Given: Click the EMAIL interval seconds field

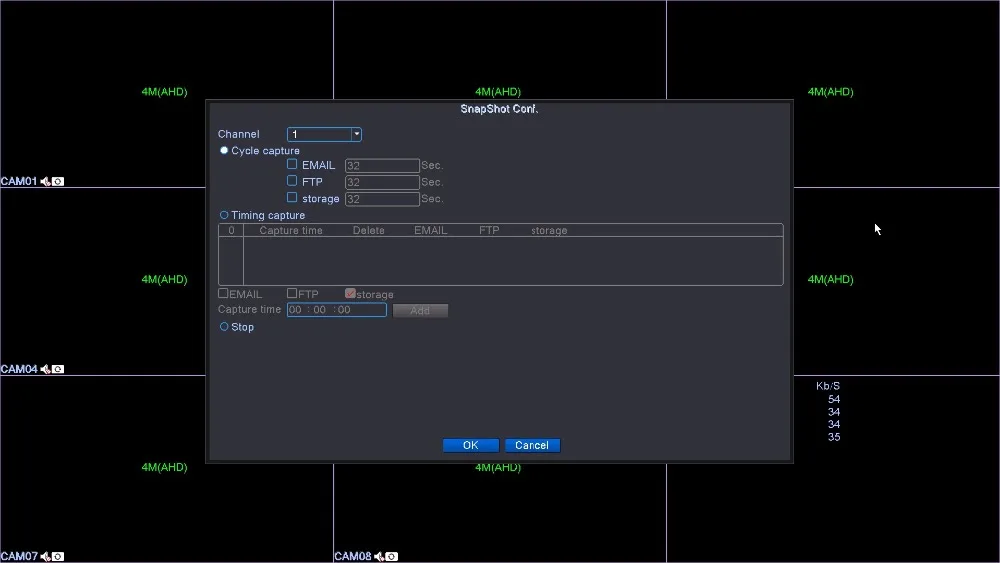Looking at the screenshot, I should click(382, 166).
